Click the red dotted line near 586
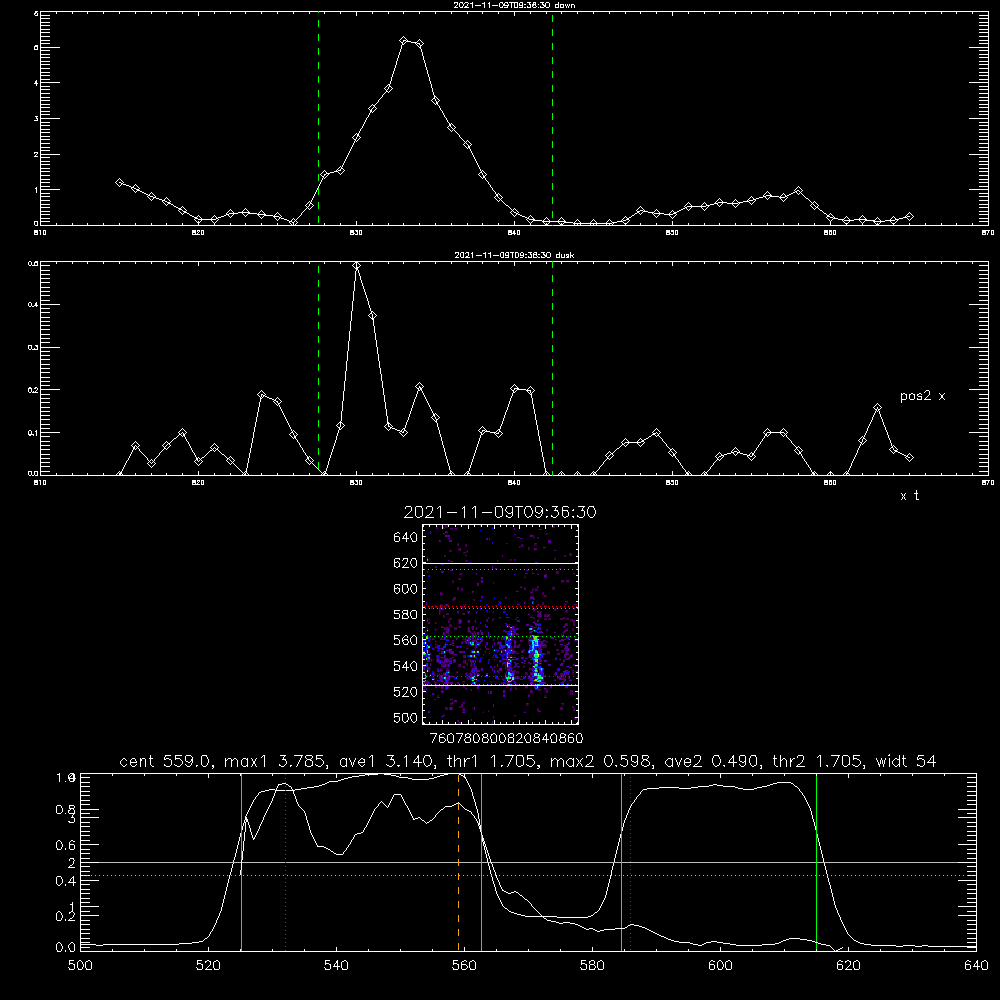 click(x=631, y=862)
